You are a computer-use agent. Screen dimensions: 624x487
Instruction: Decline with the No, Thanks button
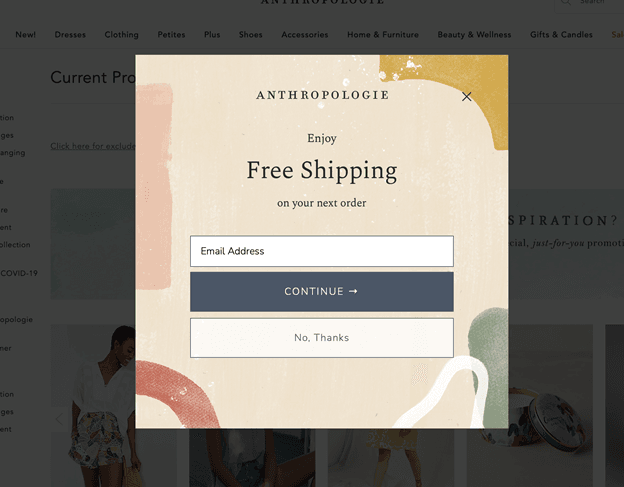coord(322,338)
